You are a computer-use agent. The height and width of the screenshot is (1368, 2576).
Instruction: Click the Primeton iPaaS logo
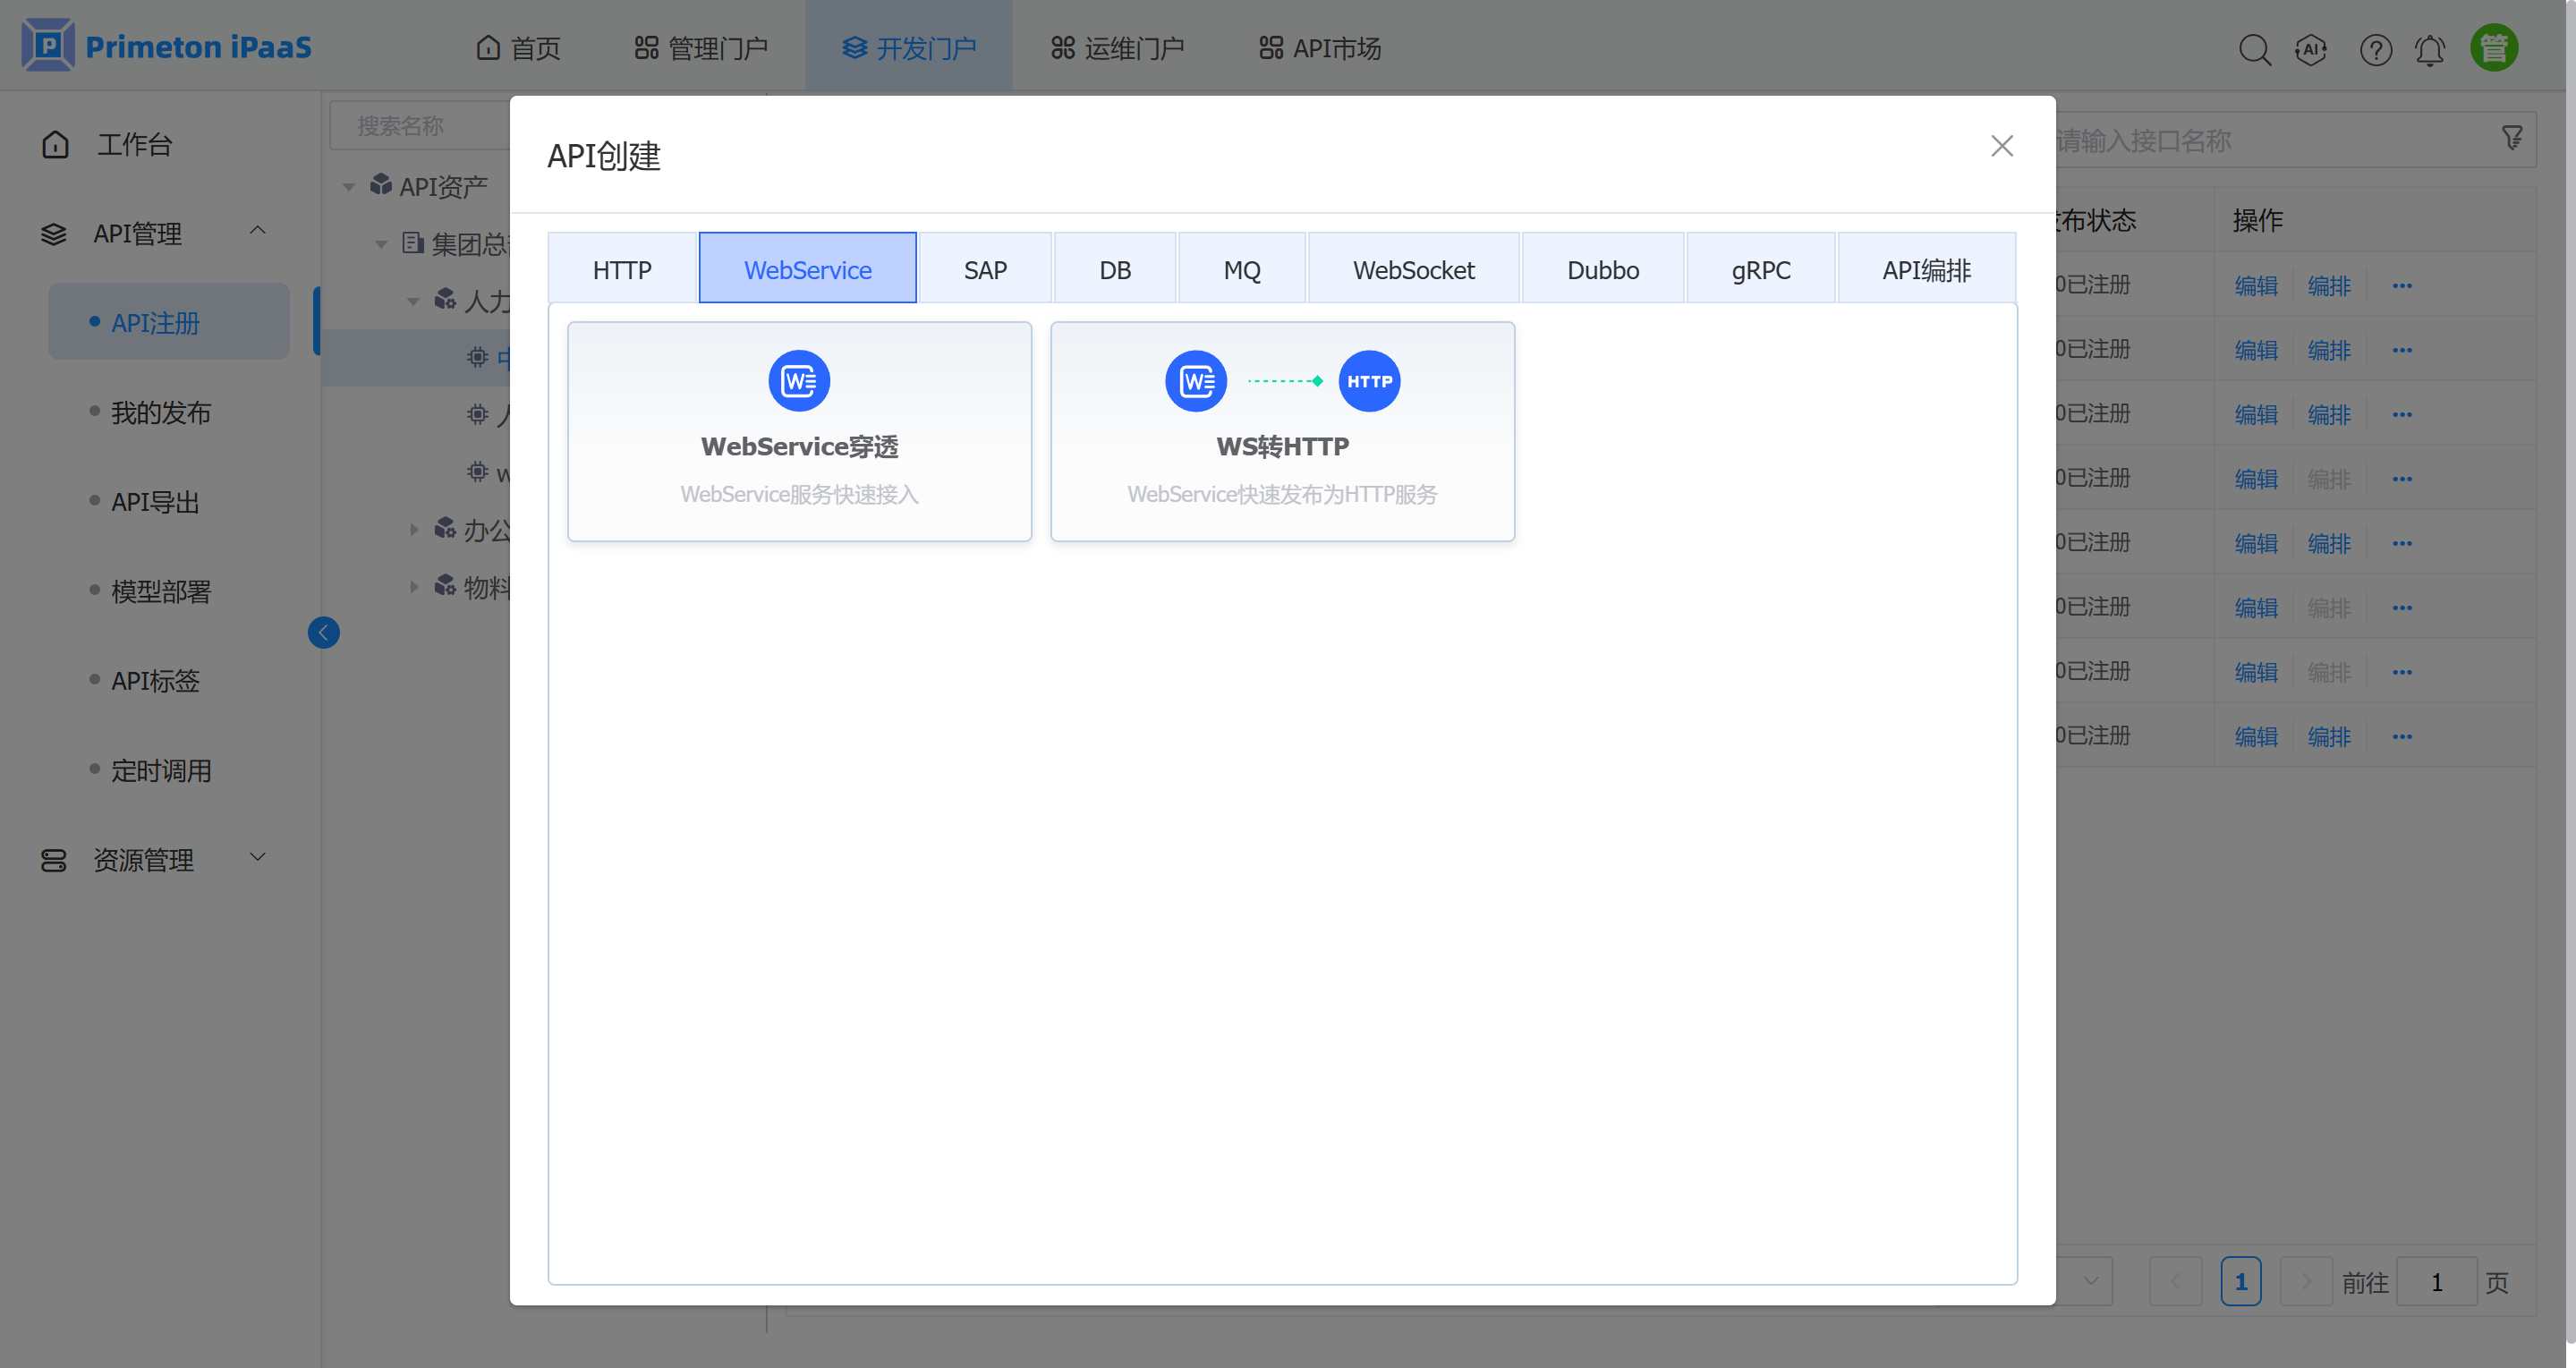[x=166, y=47]
